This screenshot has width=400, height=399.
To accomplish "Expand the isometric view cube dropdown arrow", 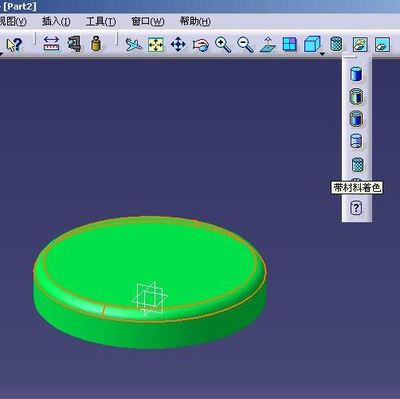I will point(322,53).
